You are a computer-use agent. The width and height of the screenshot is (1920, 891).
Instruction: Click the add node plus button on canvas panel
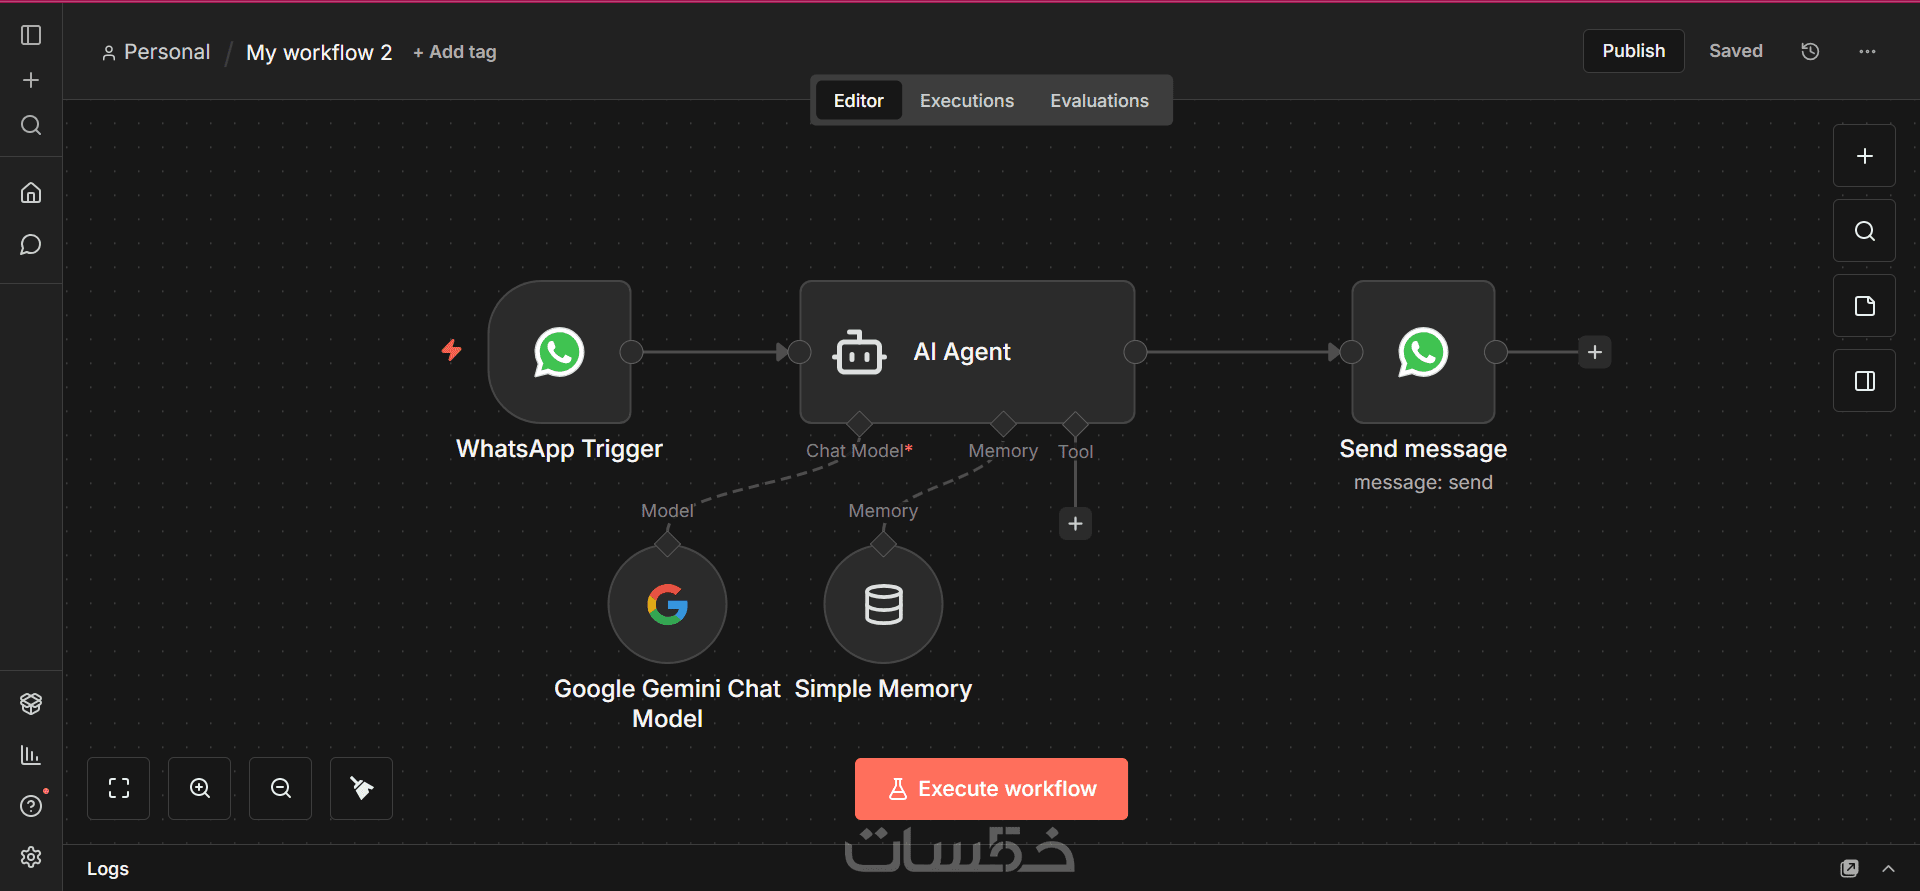click(x=1864, y=156)
